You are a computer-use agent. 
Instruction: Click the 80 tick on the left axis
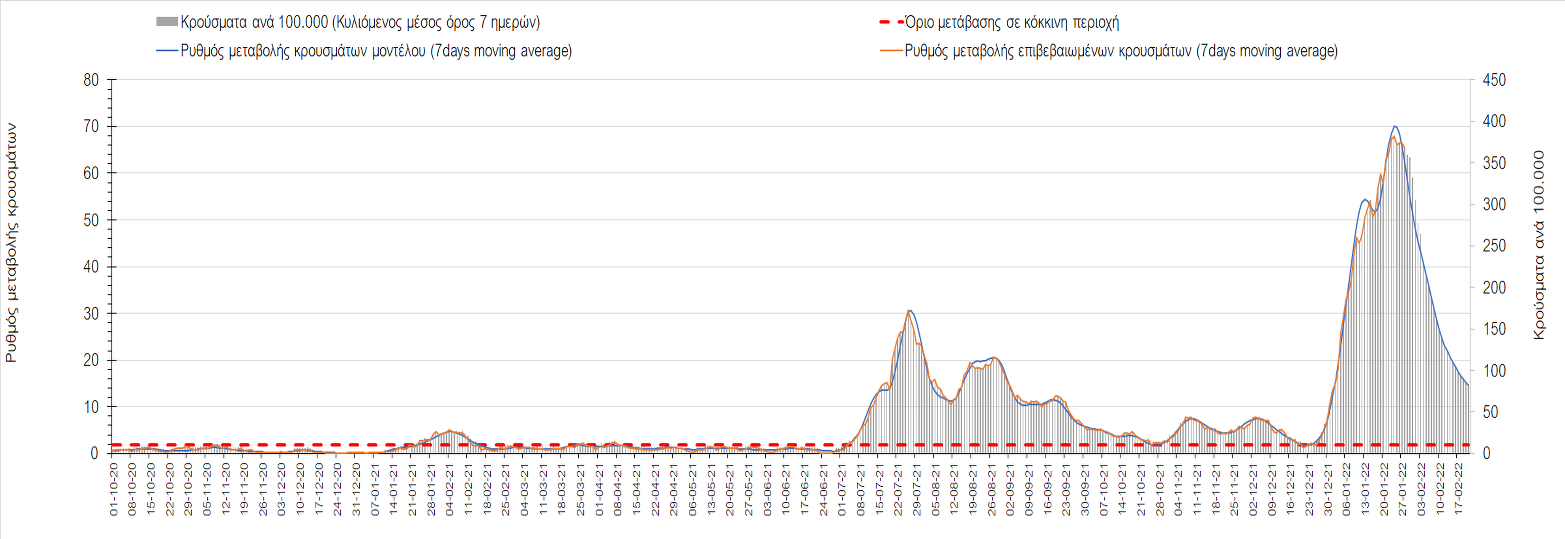pyautogui.click(x=89, y=80)
